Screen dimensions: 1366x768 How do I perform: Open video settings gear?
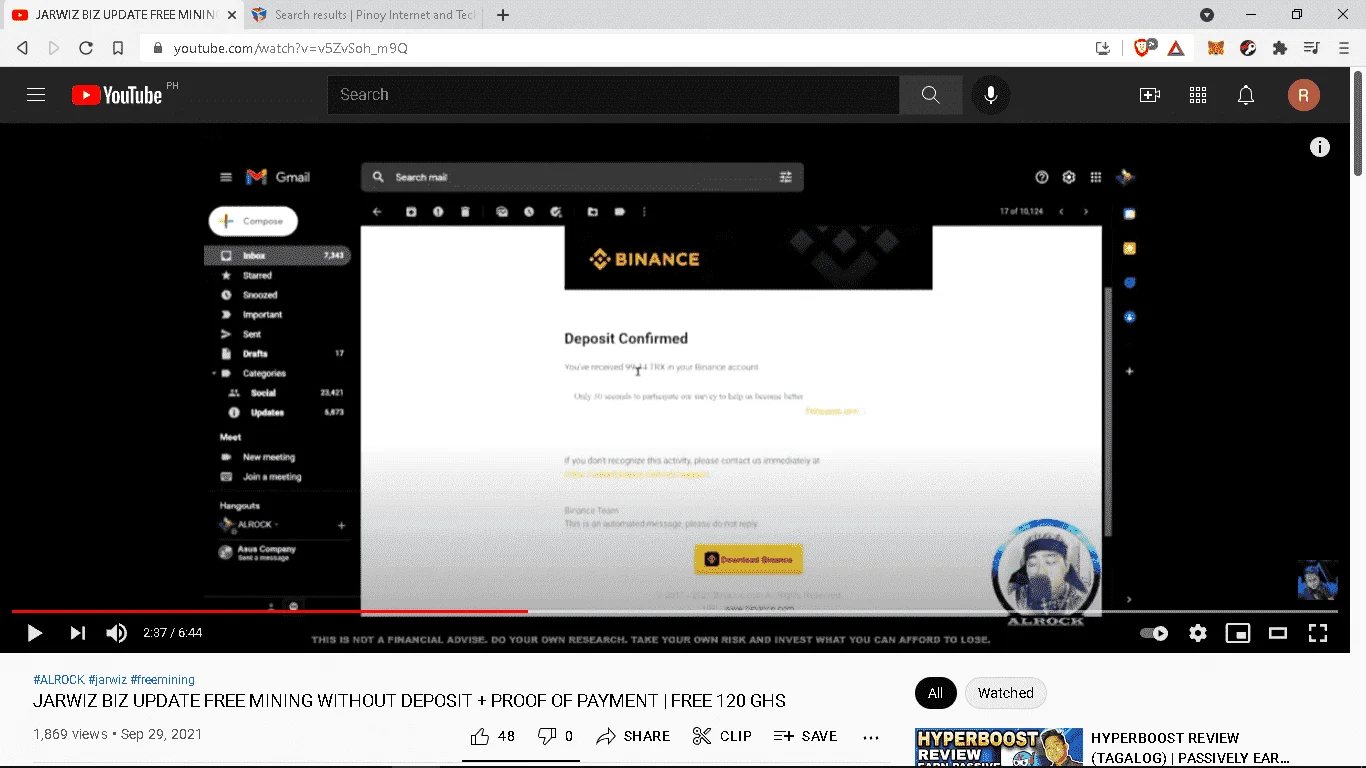tap(1197, 633)
